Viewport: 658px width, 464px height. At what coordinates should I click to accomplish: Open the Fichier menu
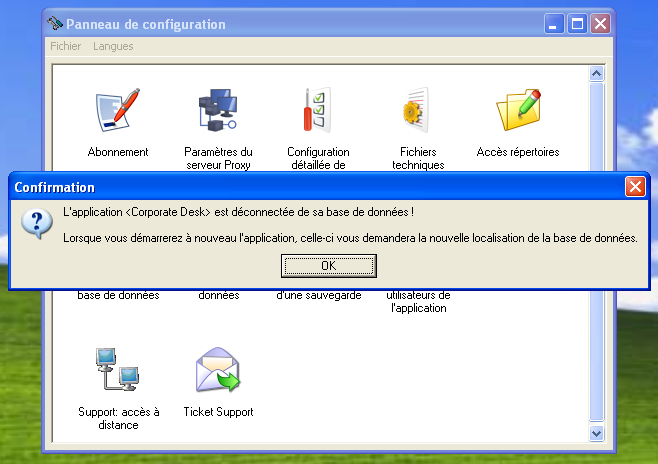pos(65,46)
